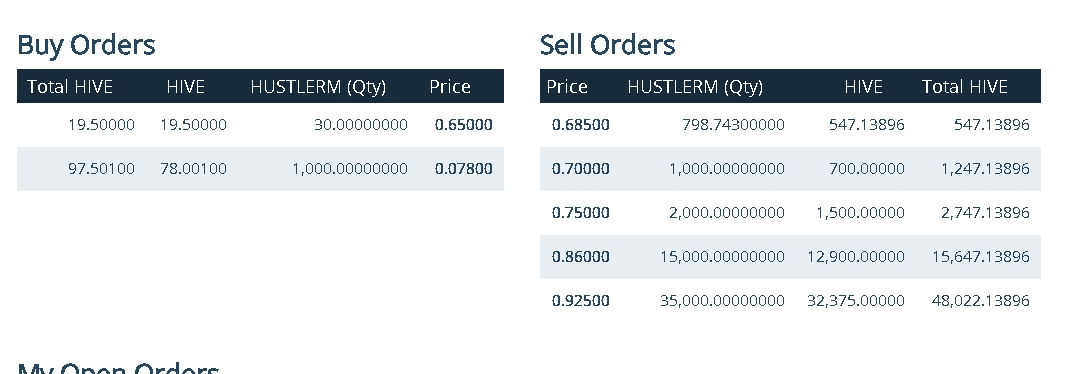Pick the 0.92500 sell order price
1072x374 pixels.
tap(580, 300)
